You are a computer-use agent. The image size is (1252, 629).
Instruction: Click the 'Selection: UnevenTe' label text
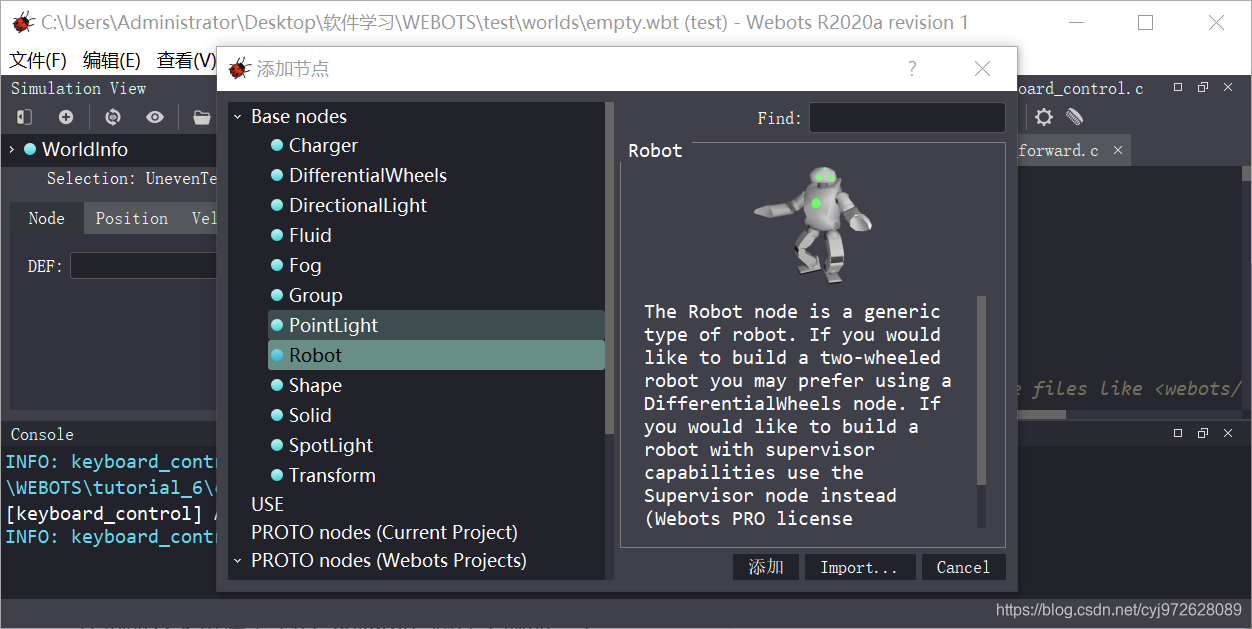(132, 179)
